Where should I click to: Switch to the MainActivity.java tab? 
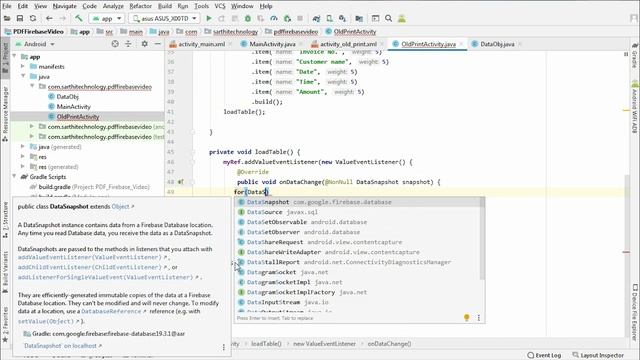coord(272,44)
